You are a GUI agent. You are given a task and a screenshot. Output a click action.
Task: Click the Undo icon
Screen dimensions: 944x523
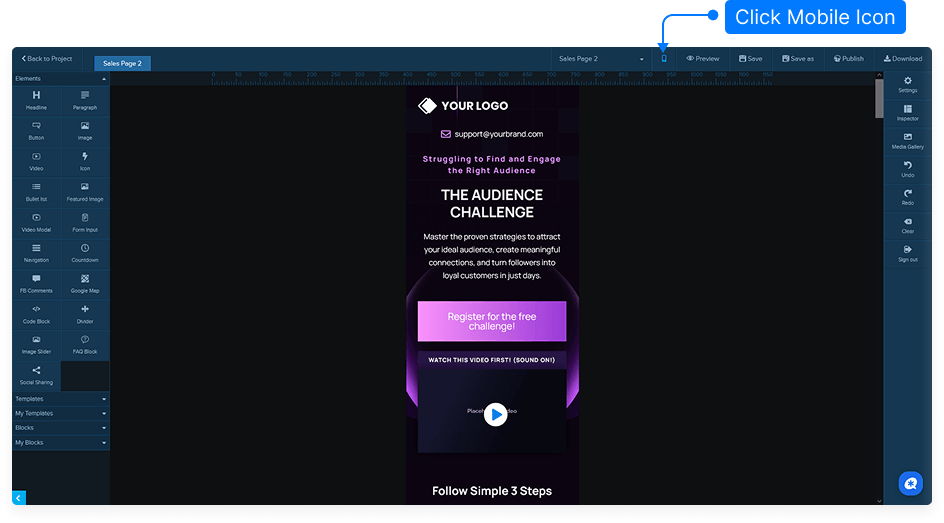pyautogui.click(x=907, y=168)
